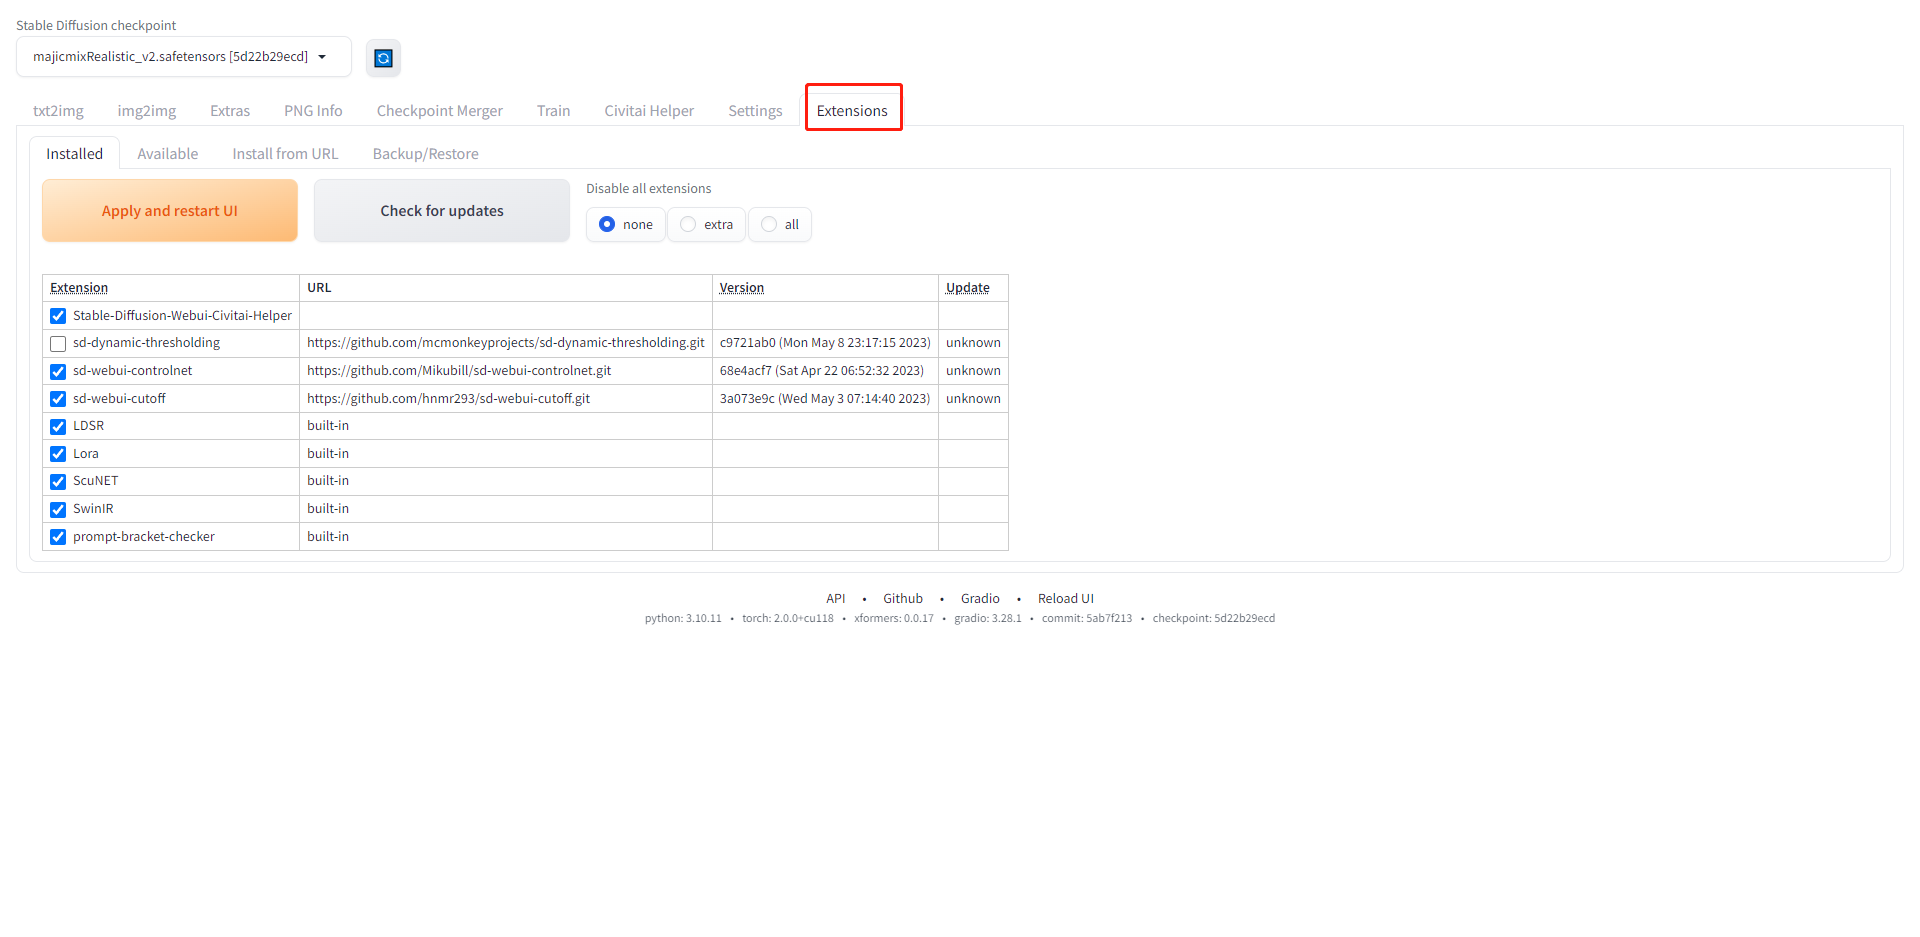Open the Github footer link
1920x937 pixels.
[x=902, y=599]
